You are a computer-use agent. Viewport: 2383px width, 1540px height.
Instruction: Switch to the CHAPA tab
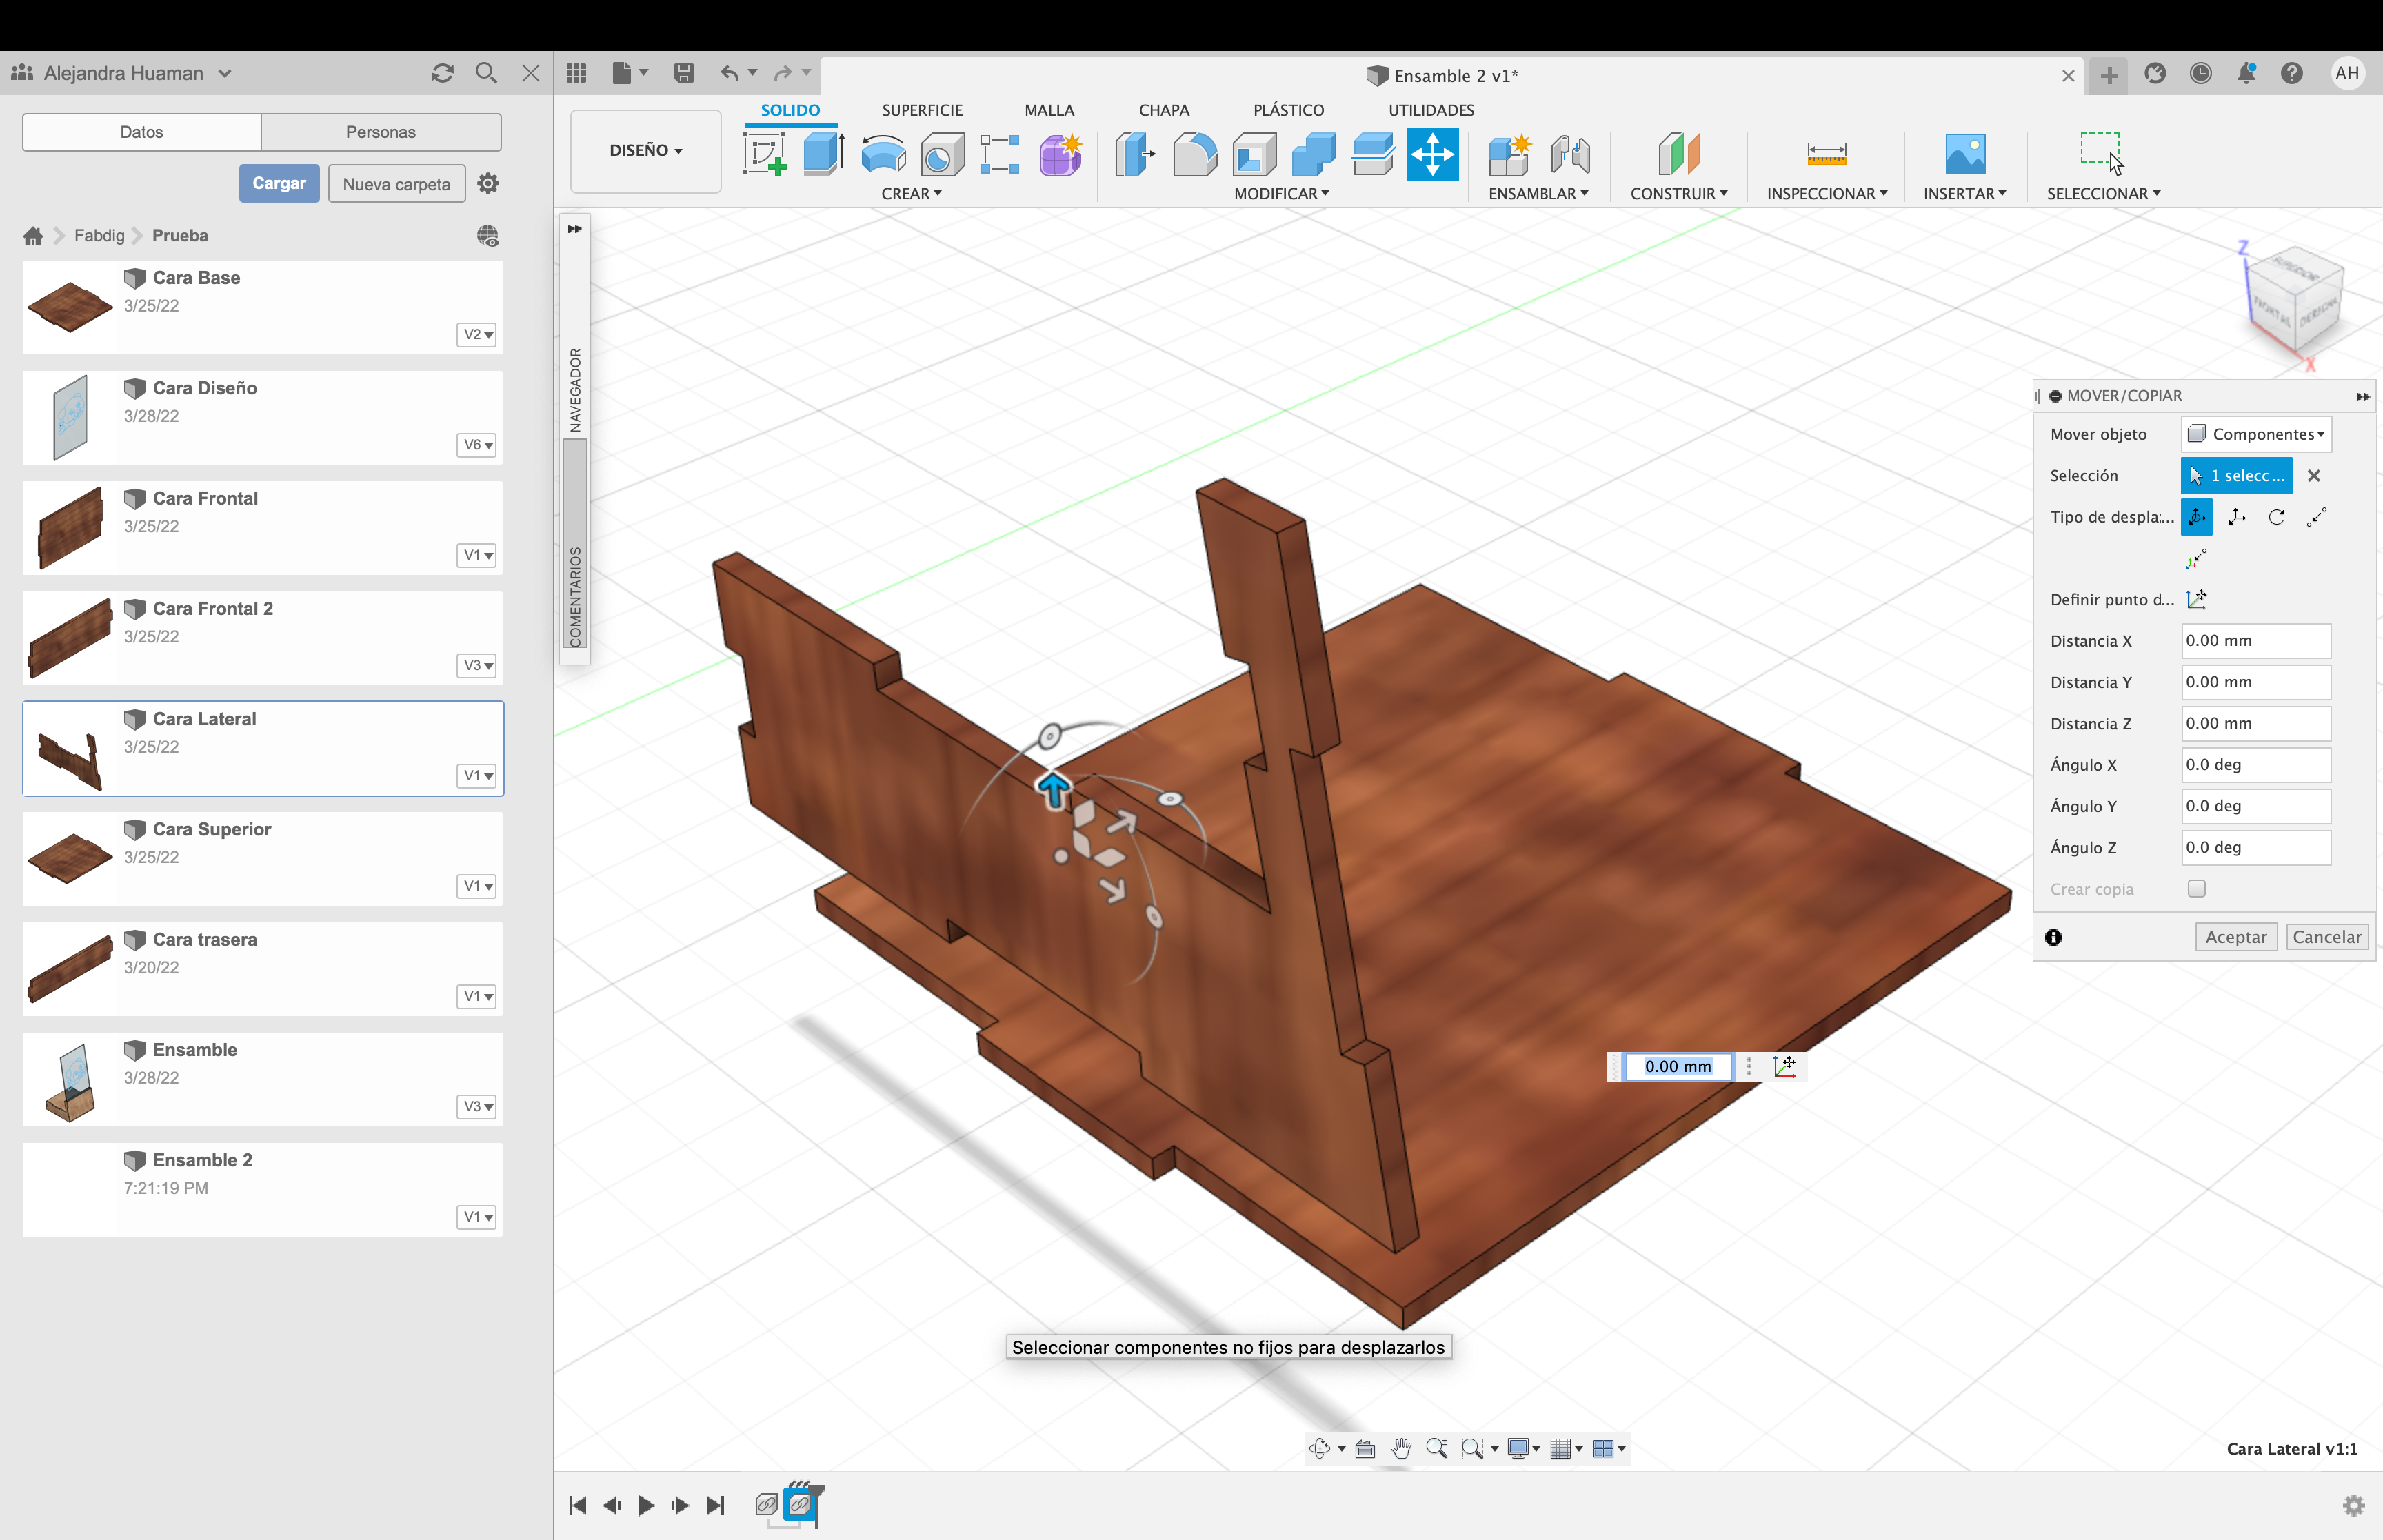point(1164,110)
